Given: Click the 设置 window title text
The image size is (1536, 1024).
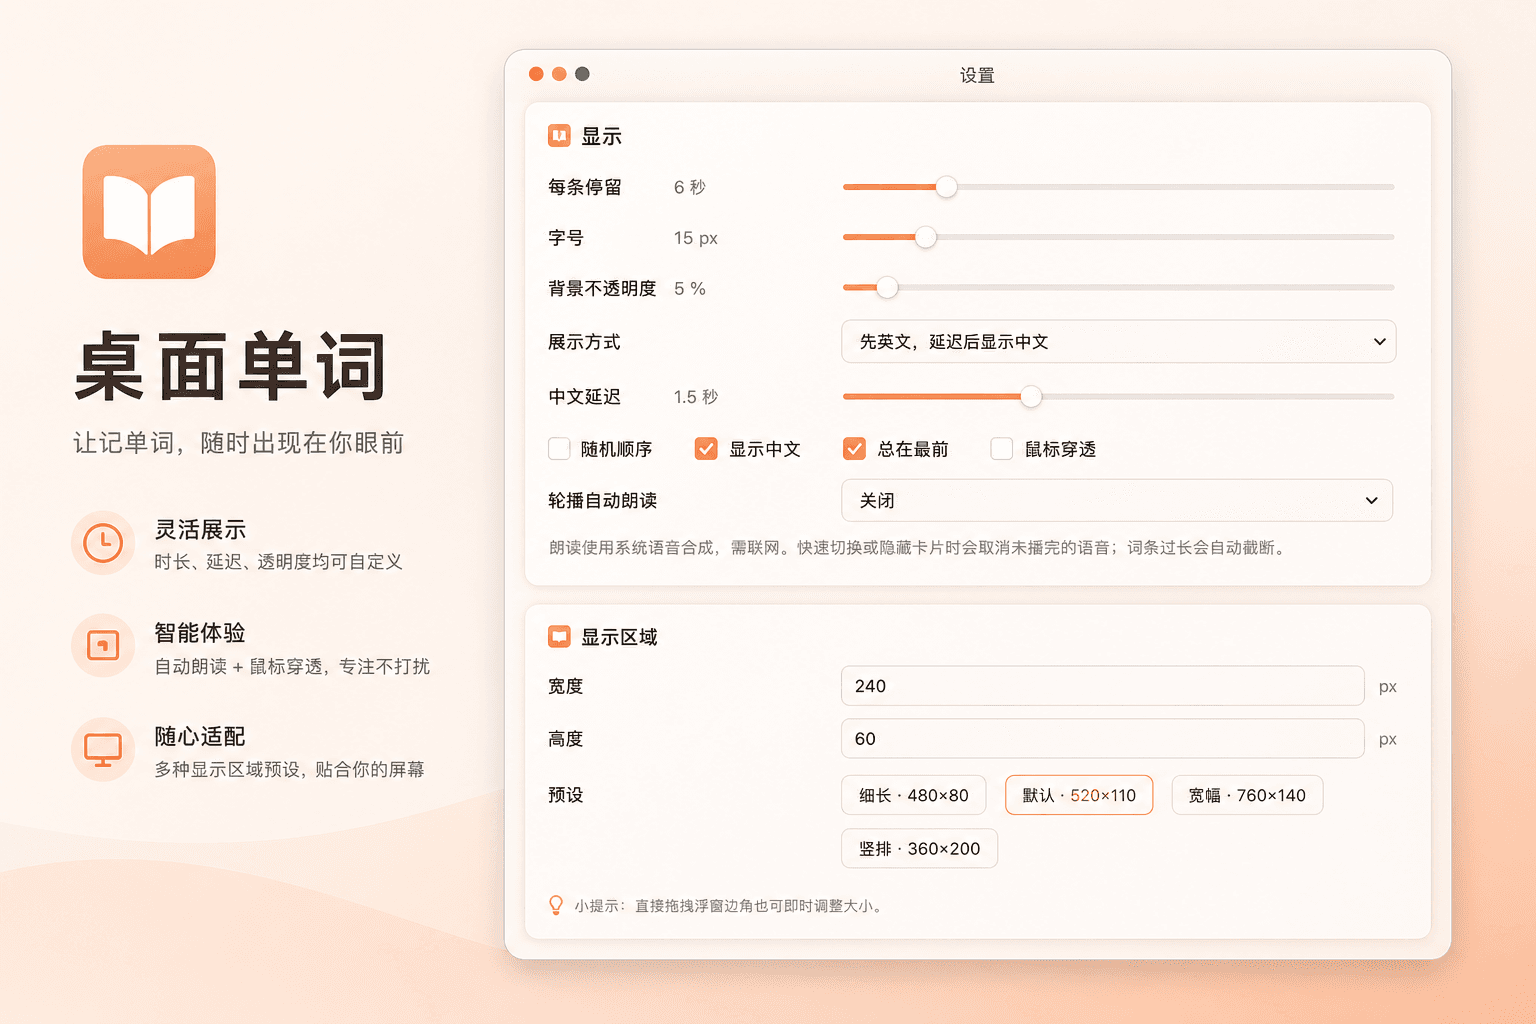Looking at the screenshot, I should point(977,75).
